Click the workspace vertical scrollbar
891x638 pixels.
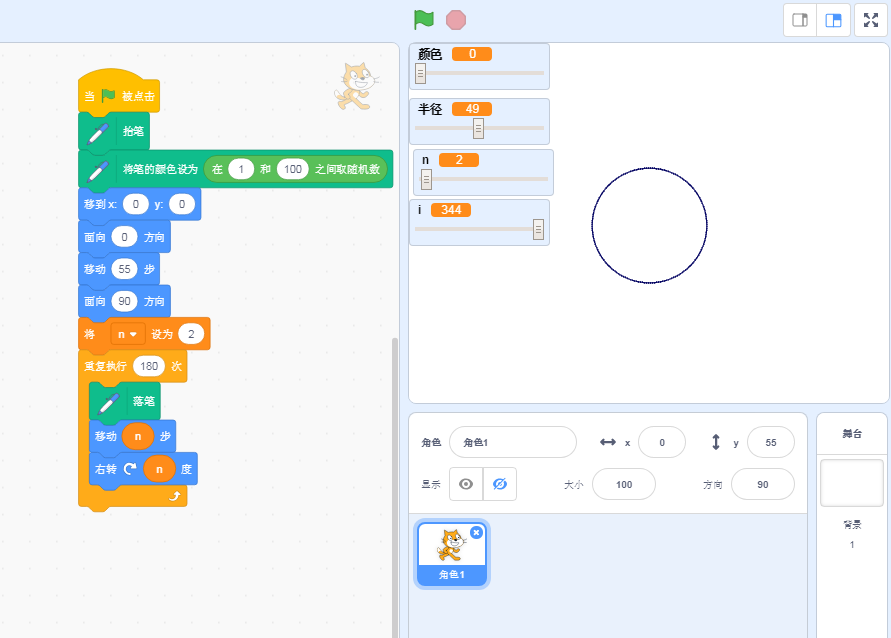(x=395, y=487)
